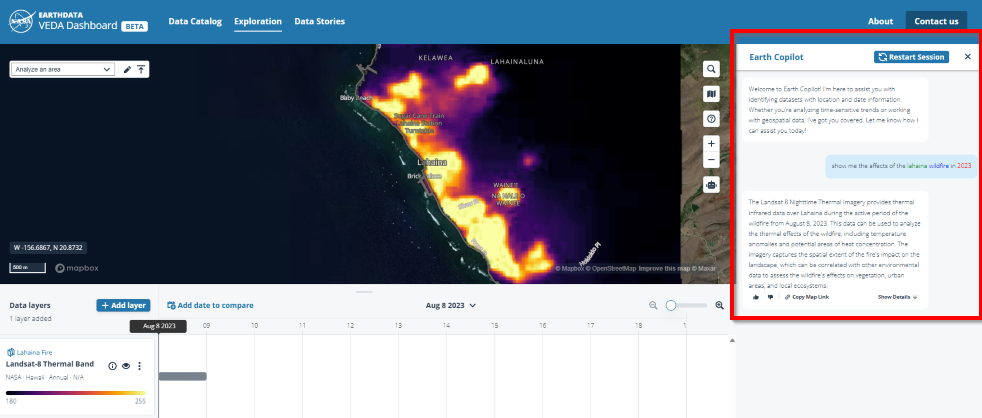Open Landsat-8 layer three-dot options menu

140,366
